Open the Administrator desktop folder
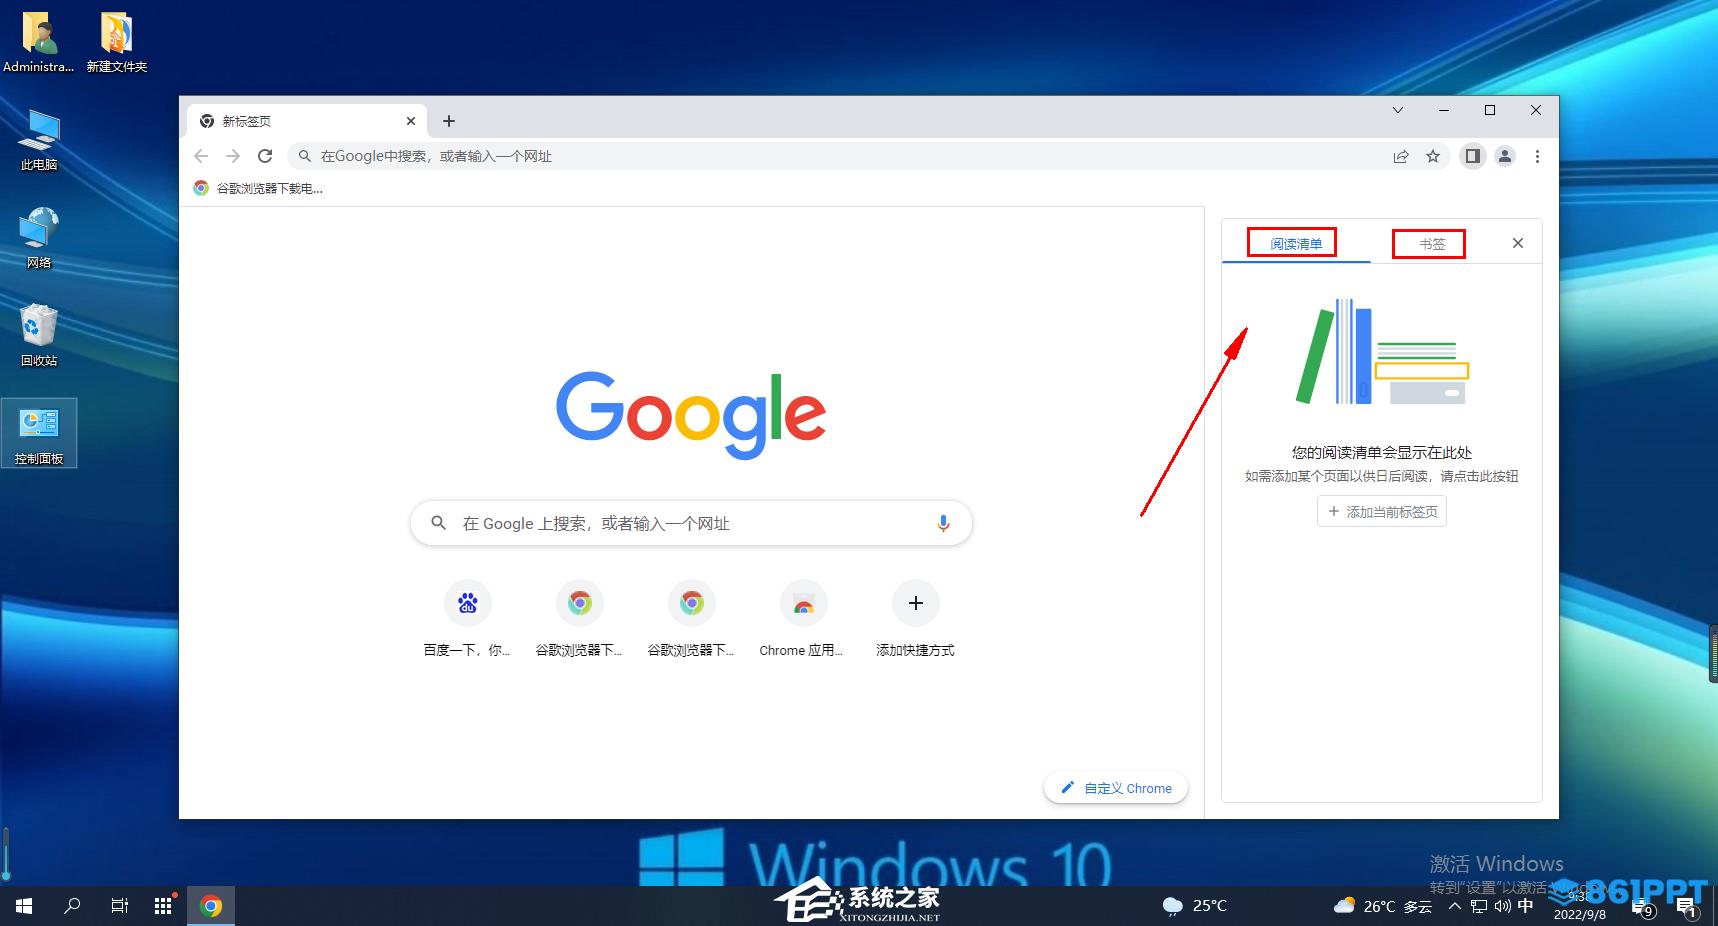Viewport: 1718px width, 926px height. point(39,43)
